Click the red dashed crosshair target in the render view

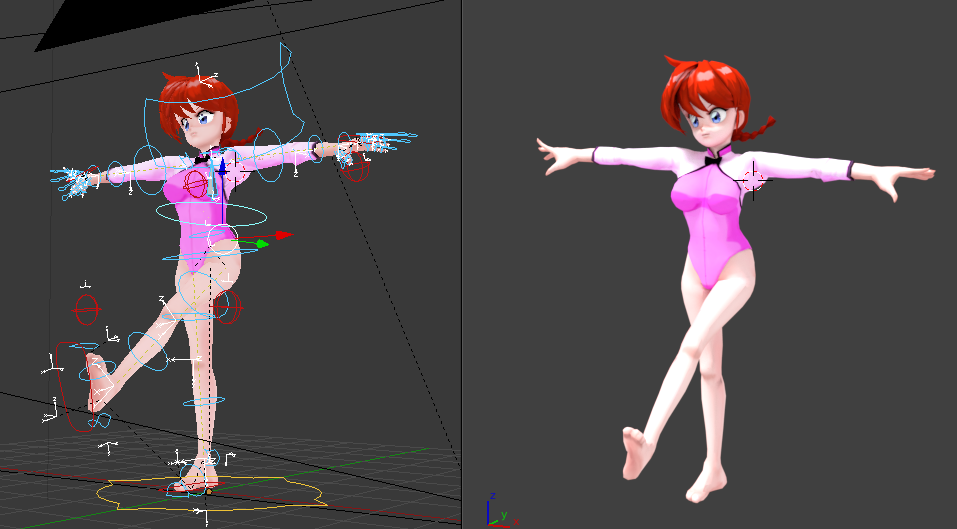coord(753,181)
